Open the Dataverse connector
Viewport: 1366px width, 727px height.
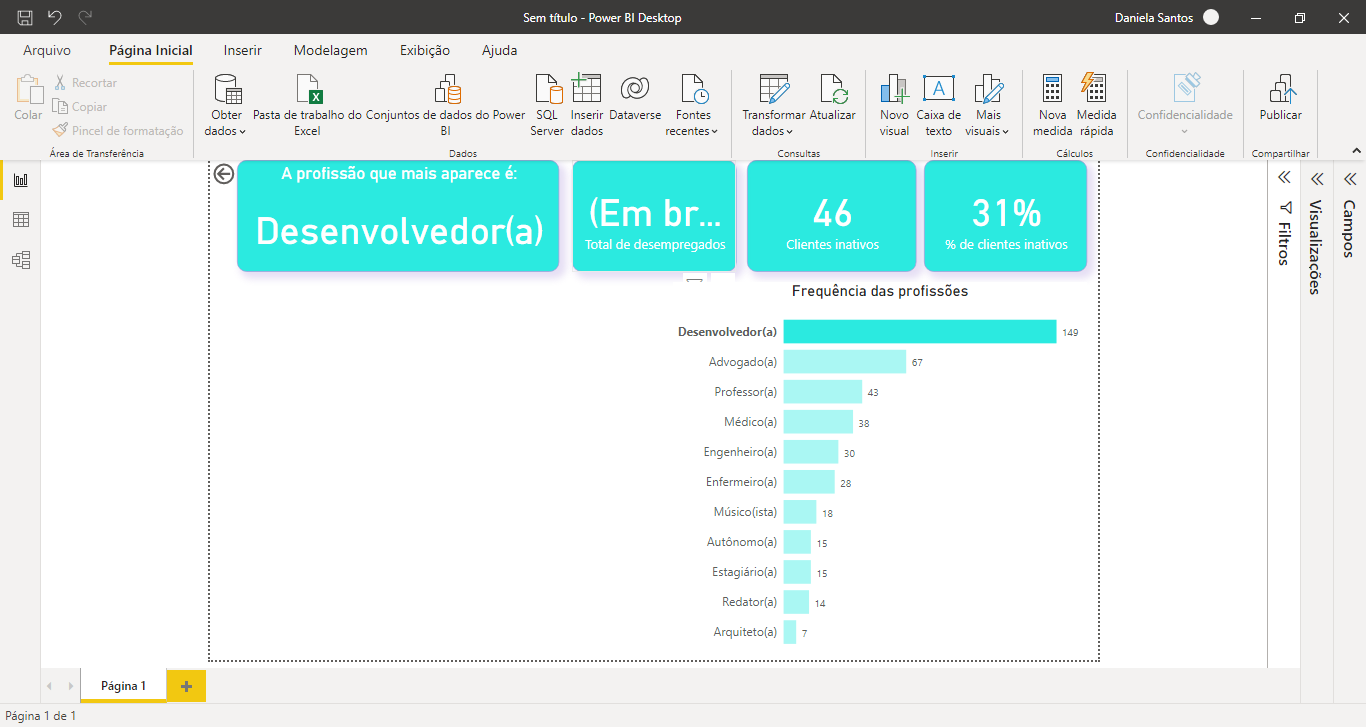[635, 98]
